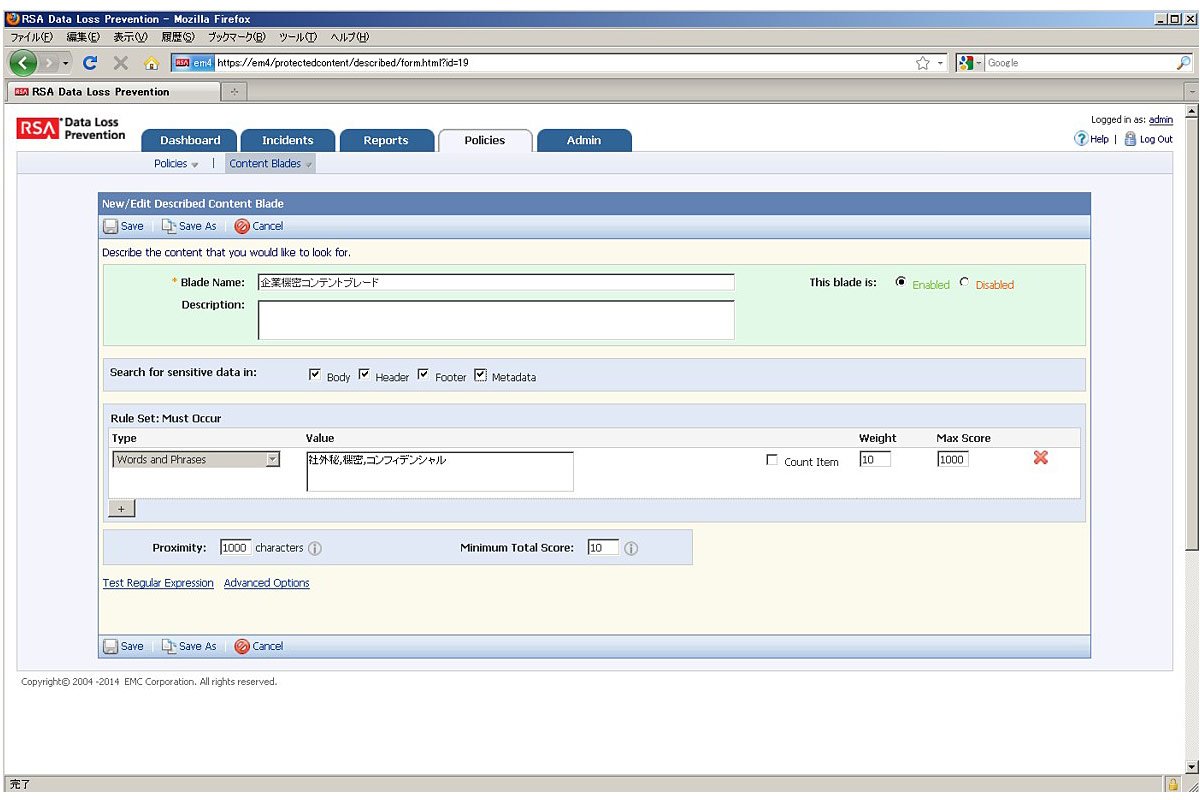This screenshot has width=1200, height=800.
Task: Click the RSA Data Loss Prevention logo
Action: pyautogui.click(x=72, y=129)
